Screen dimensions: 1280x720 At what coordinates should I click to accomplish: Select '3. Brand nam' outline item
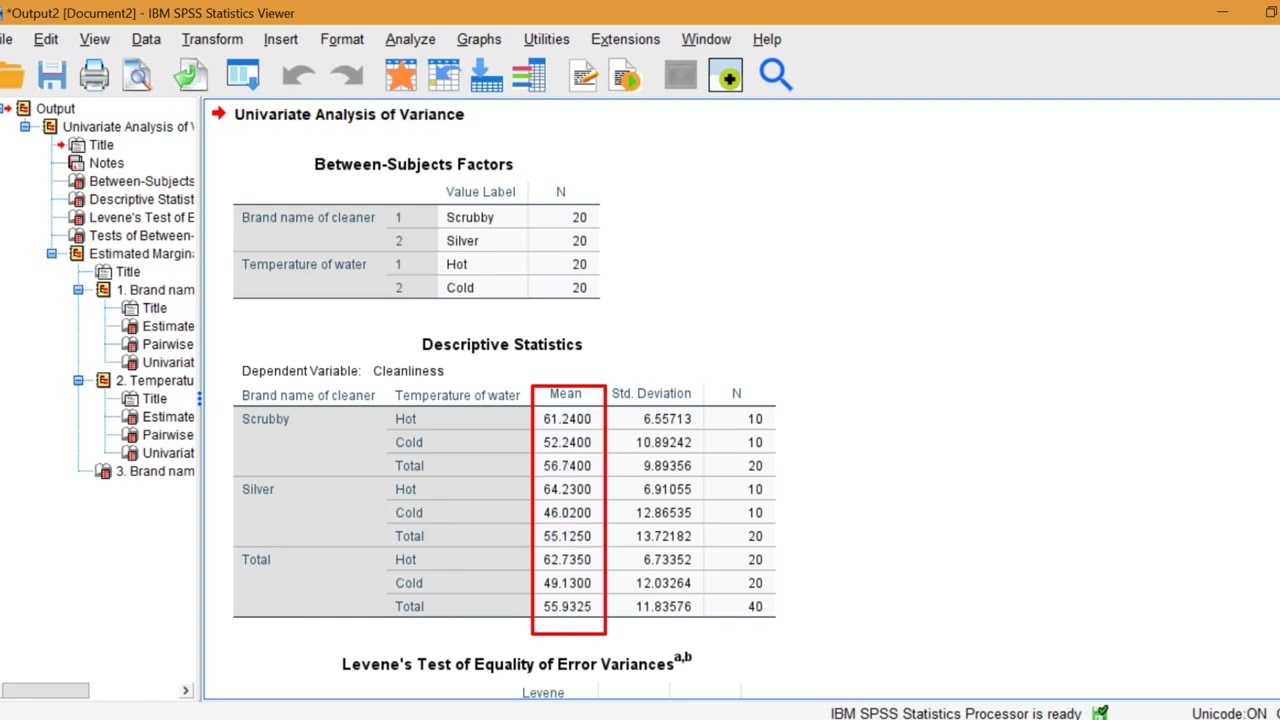point(155,471)
